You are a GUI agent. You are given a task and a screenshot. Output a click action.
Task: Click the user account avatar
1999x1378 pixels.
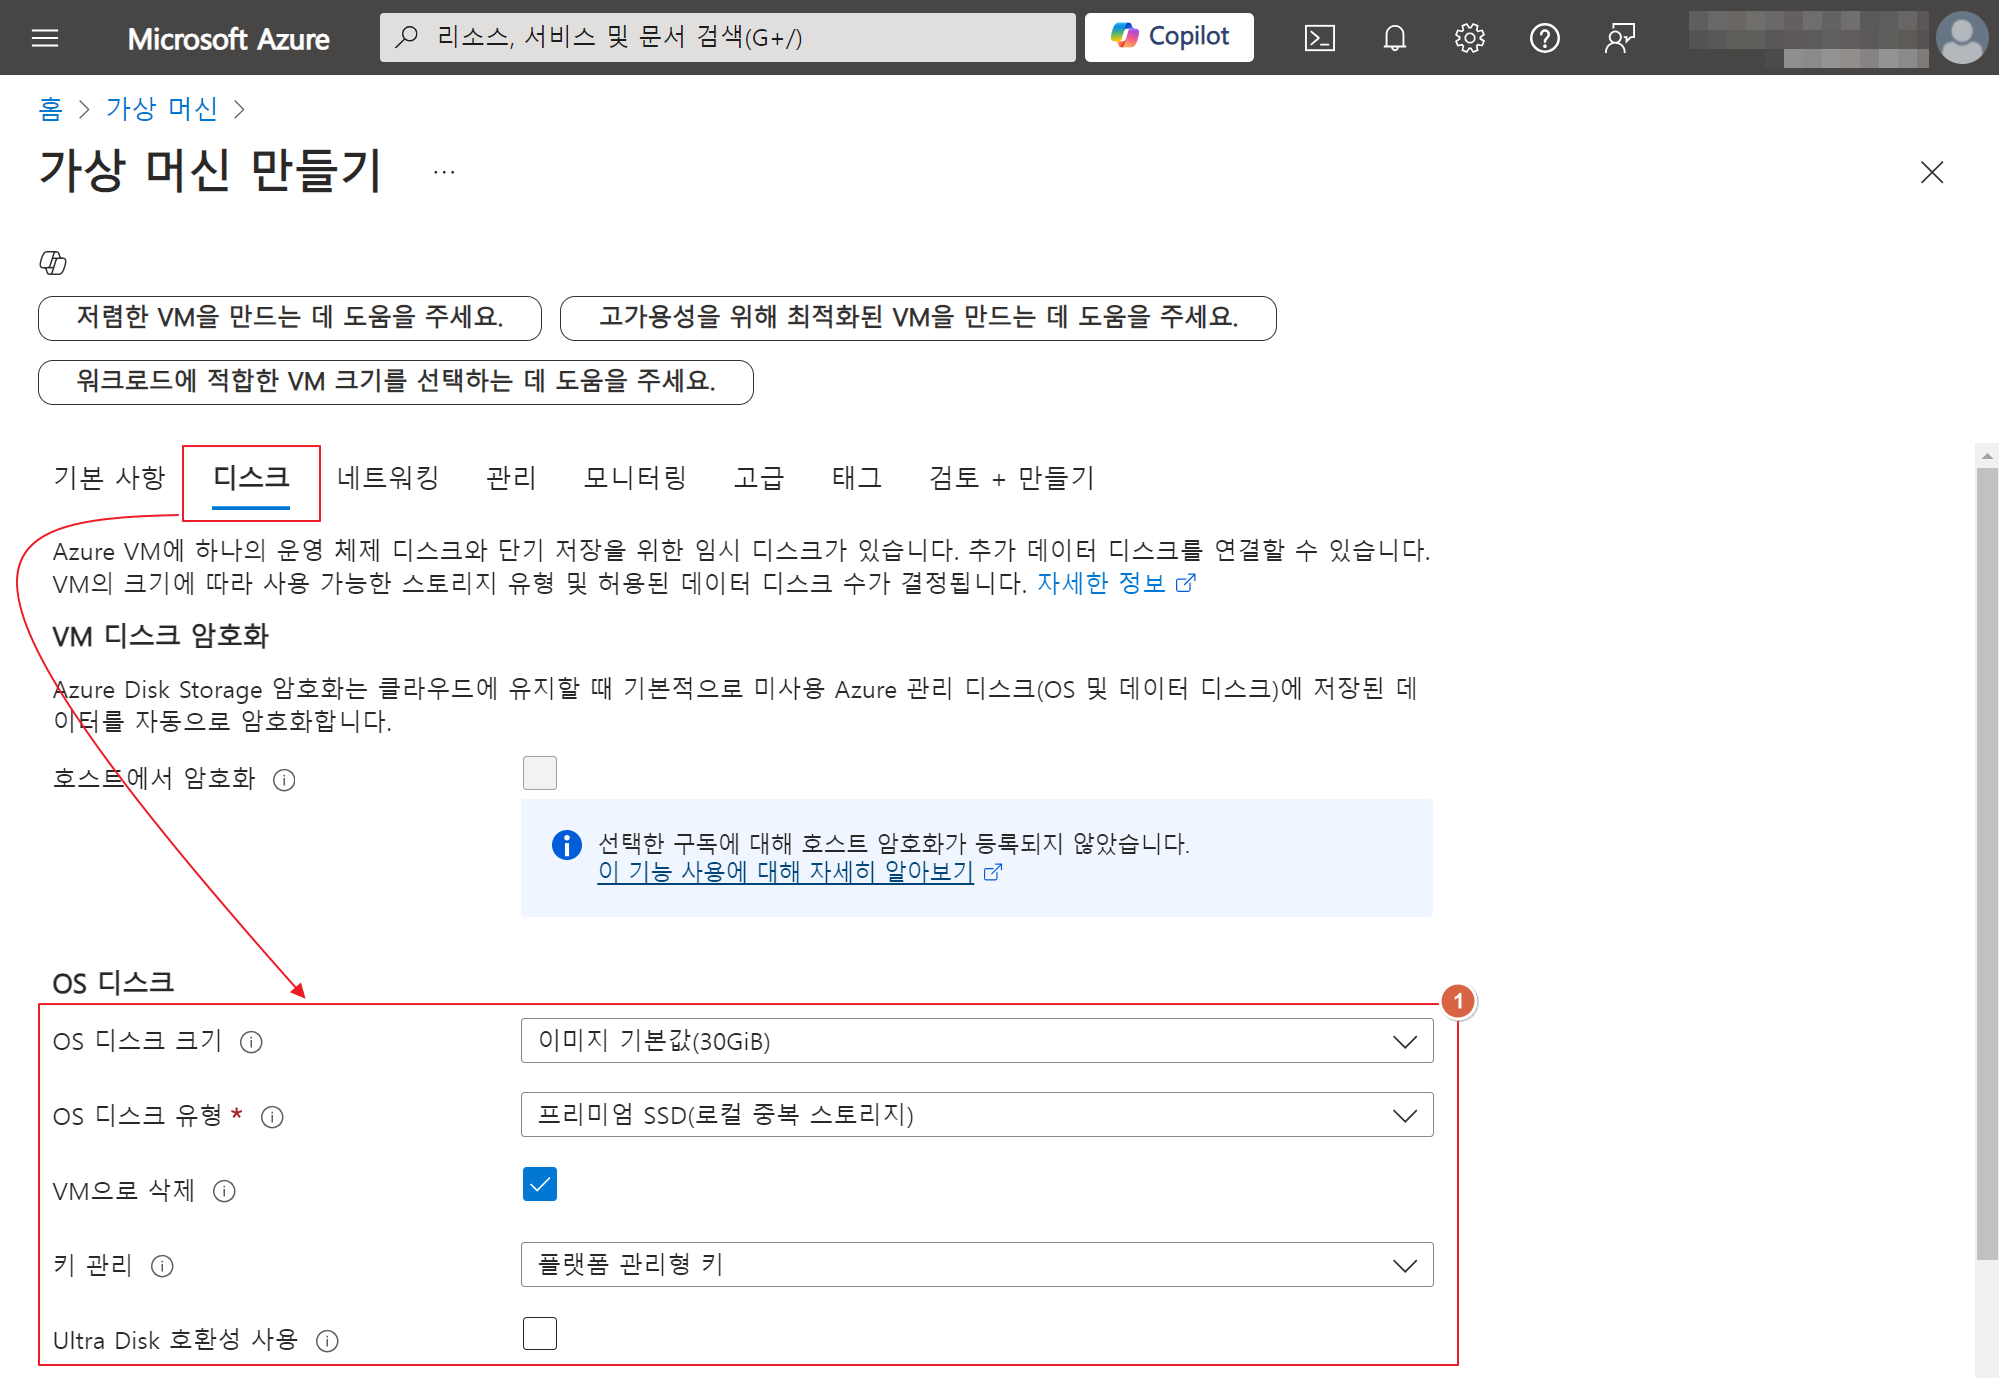pyautogui.click(x=1961, y=38)
